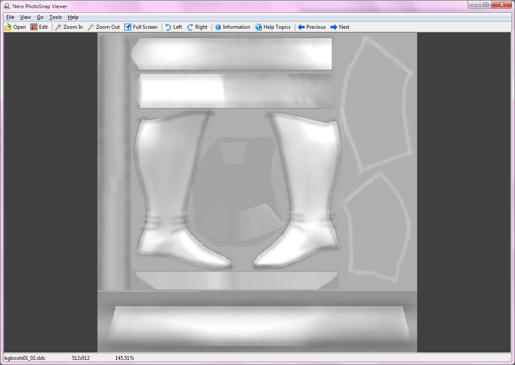
Task: Open the File menu
Action: point(10,17)
